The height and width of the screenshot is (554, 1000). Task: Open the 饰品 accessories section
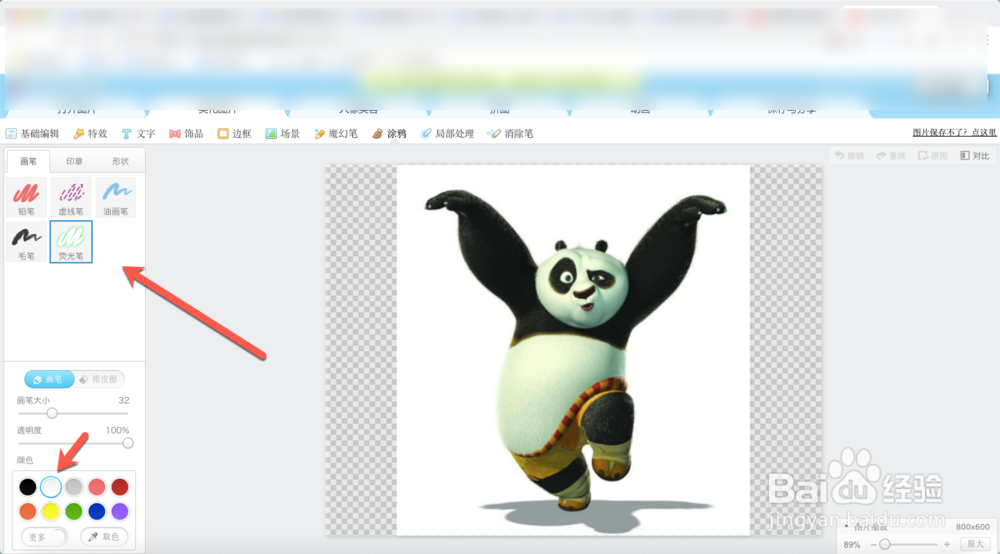tap(186, 133)
